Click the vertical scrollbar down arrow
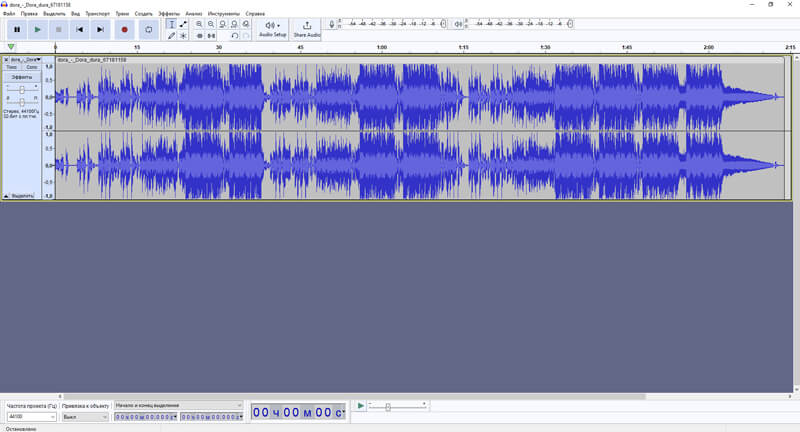 click(x=796, y=389)
